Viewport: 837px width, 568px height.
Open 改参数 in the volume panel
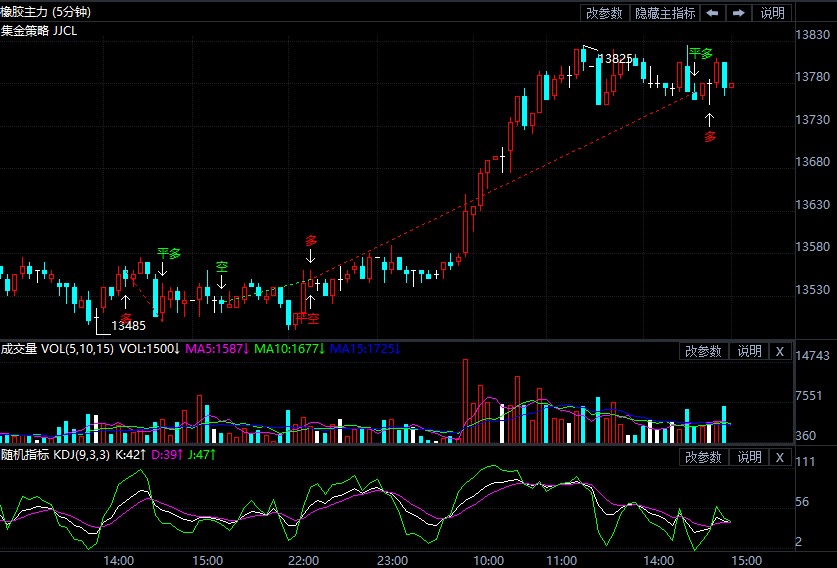coord(704,351)
